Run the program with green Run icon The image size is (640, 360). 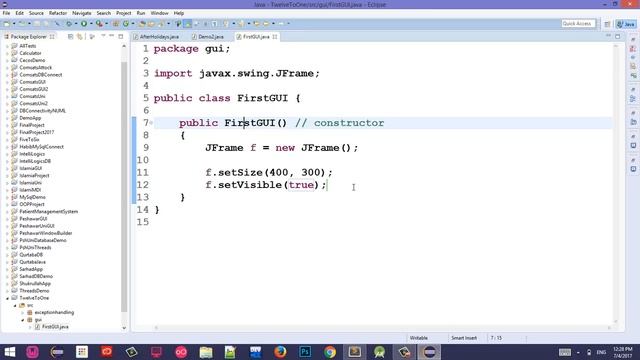click(84, 24)
